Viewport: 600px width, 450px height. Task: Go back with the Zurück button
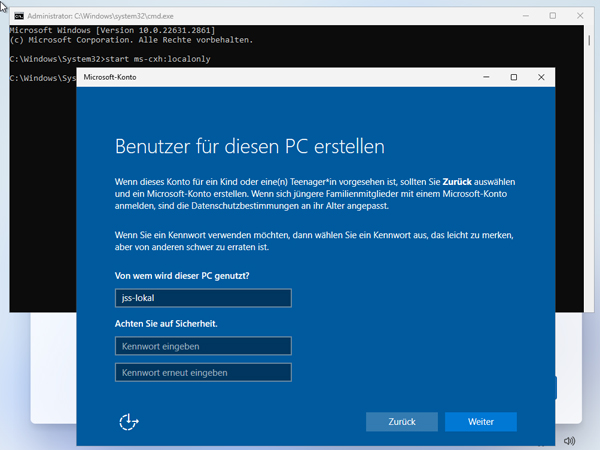coord(402,422)
